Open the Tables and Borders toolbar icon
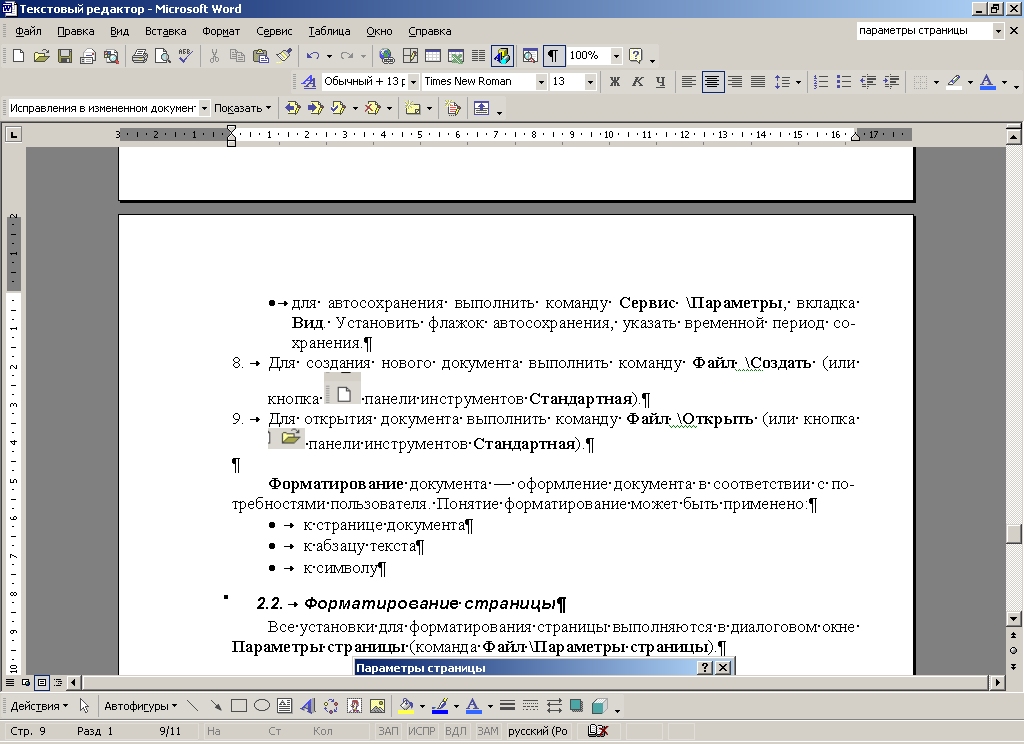 (410, 56)
